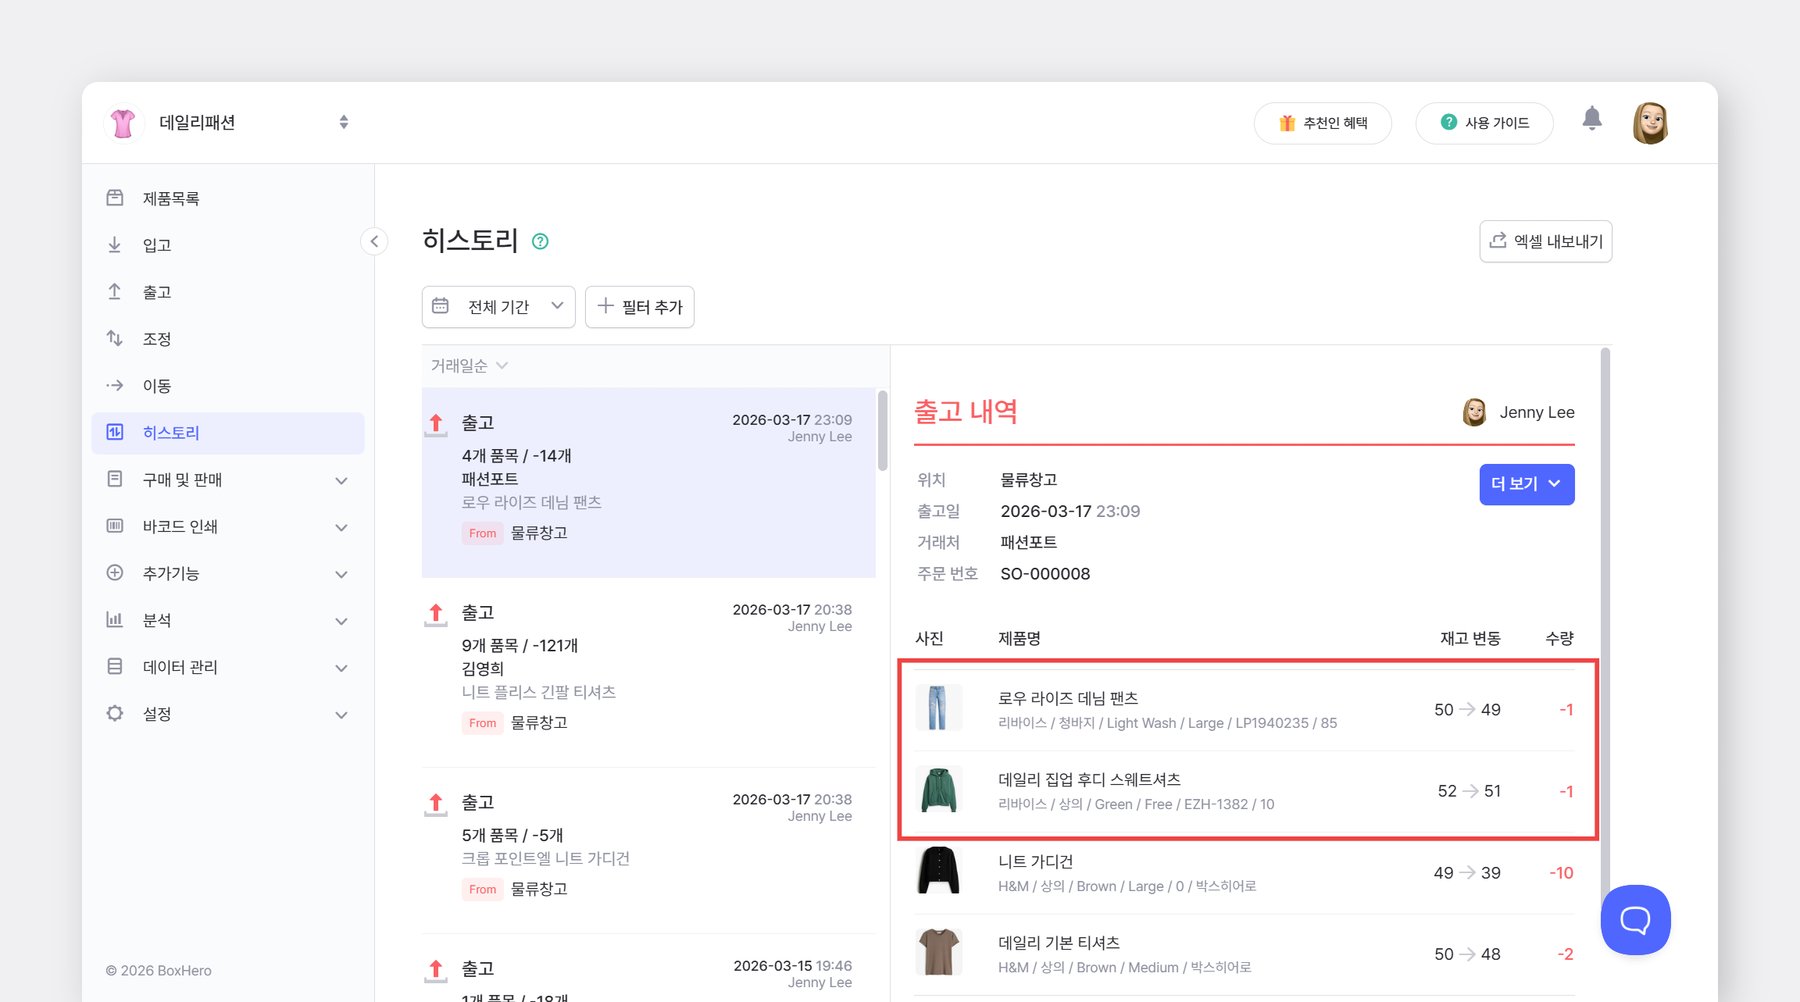Open the 전체 기간 period filter dropdown
The image size is (1800, 1002).
coord(498,307)
